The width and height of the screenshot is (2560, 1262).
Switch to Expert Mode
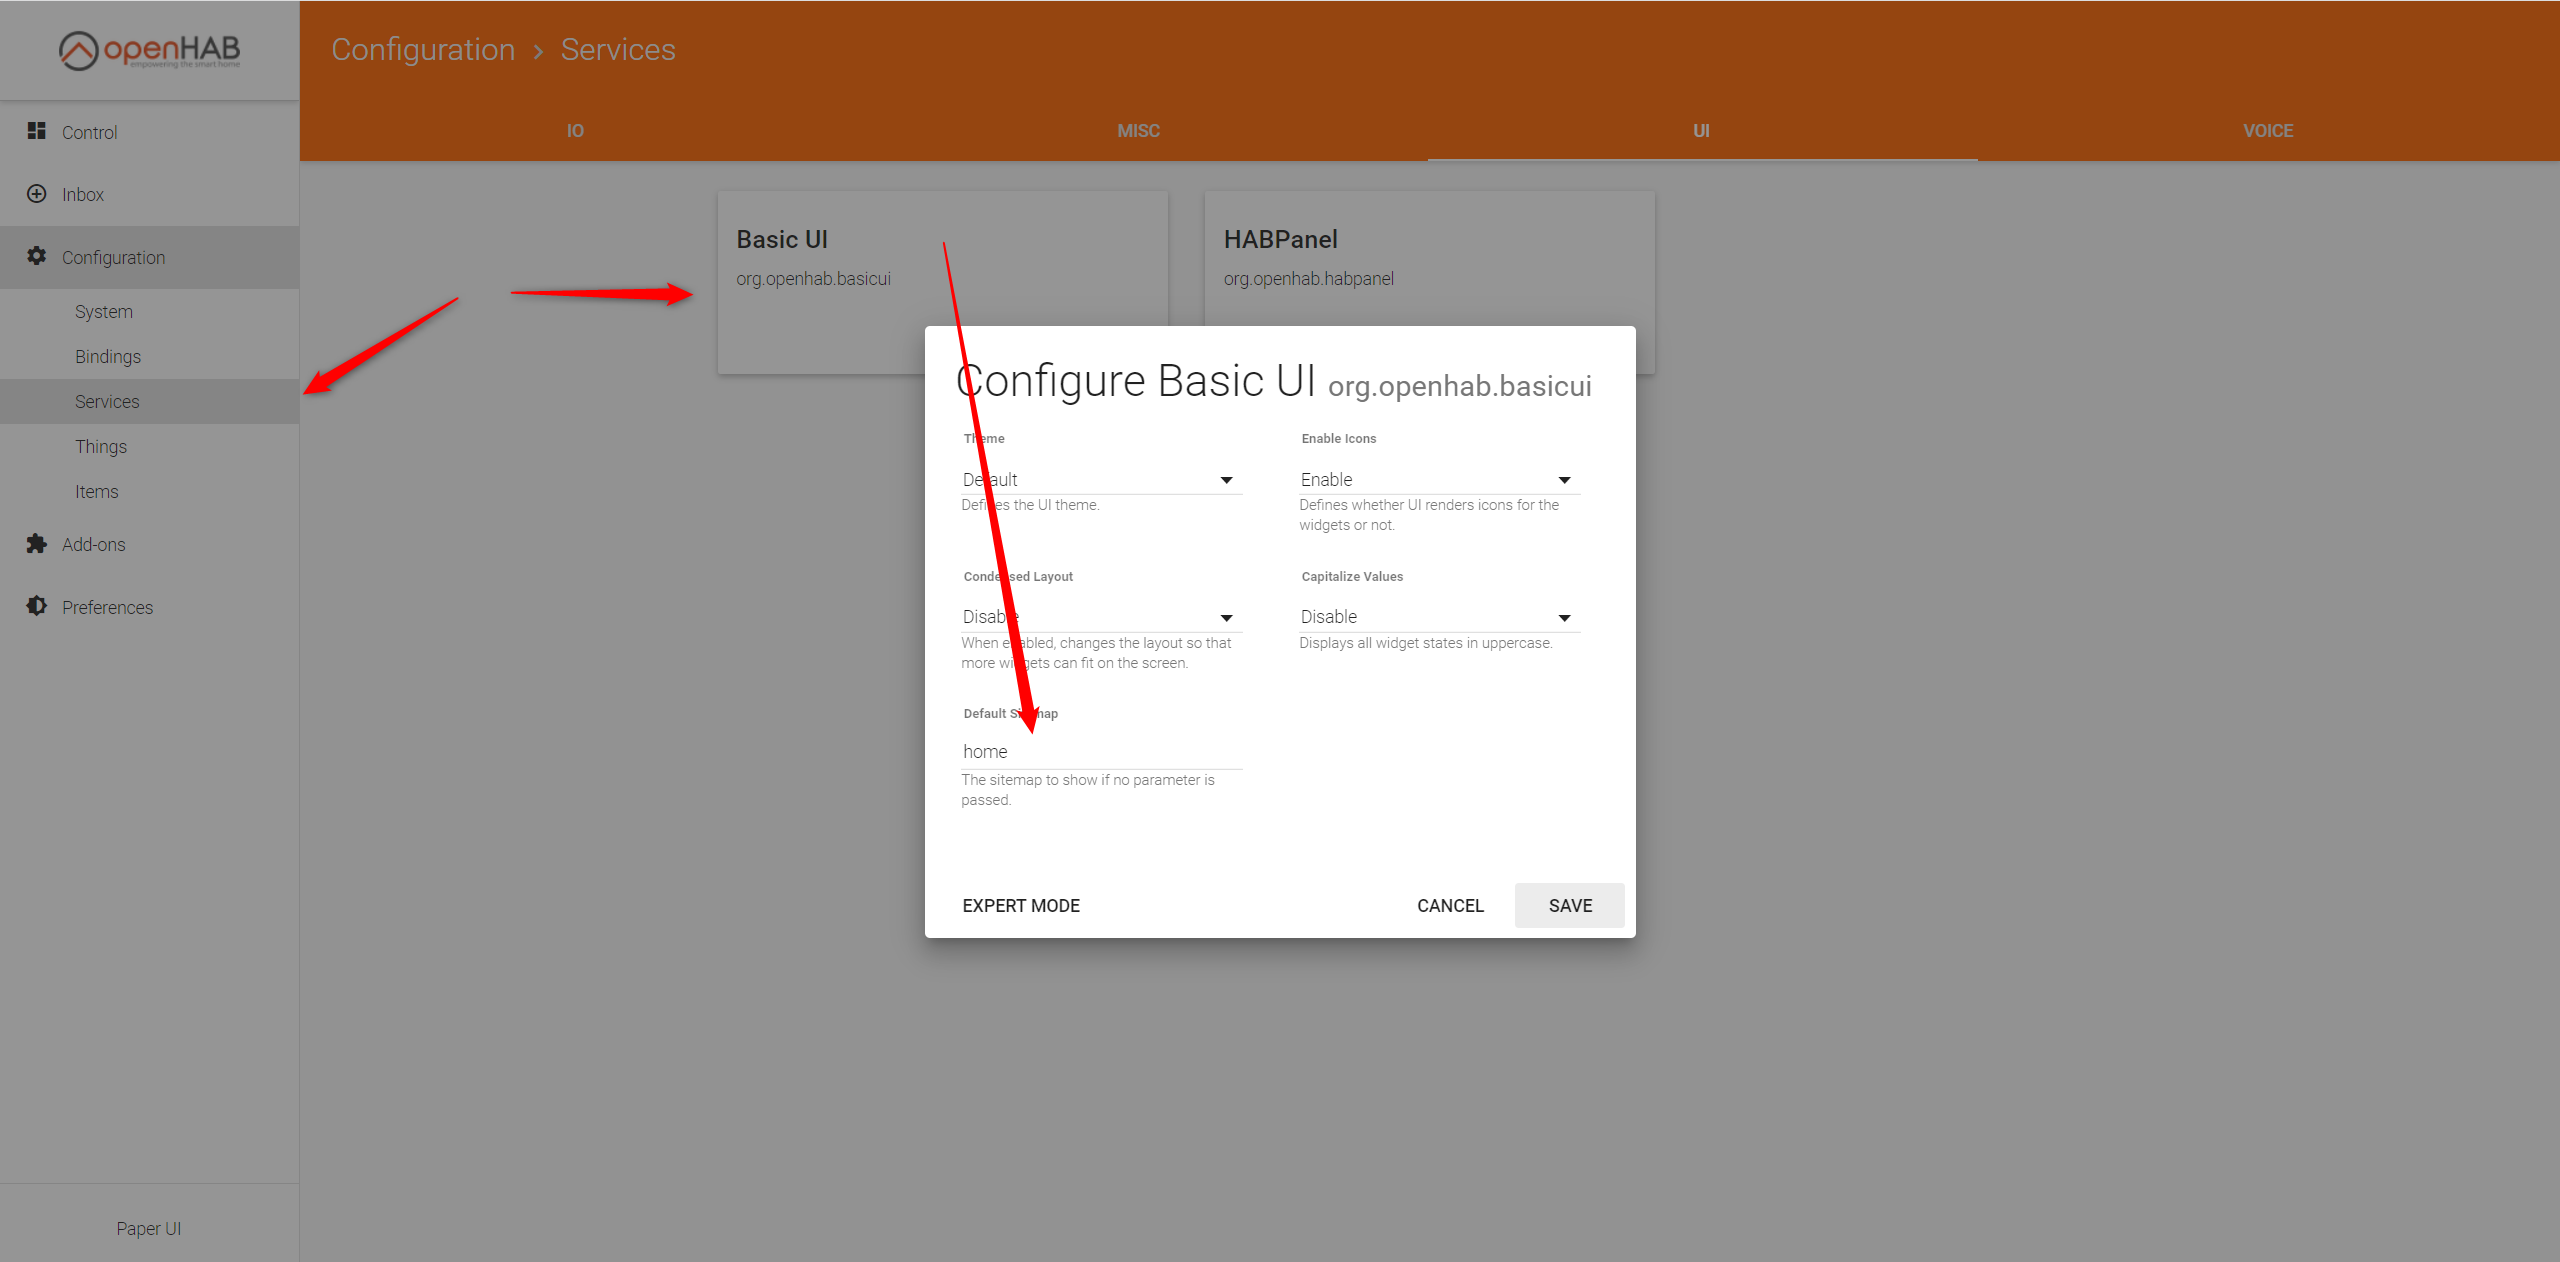[1021, 905]
